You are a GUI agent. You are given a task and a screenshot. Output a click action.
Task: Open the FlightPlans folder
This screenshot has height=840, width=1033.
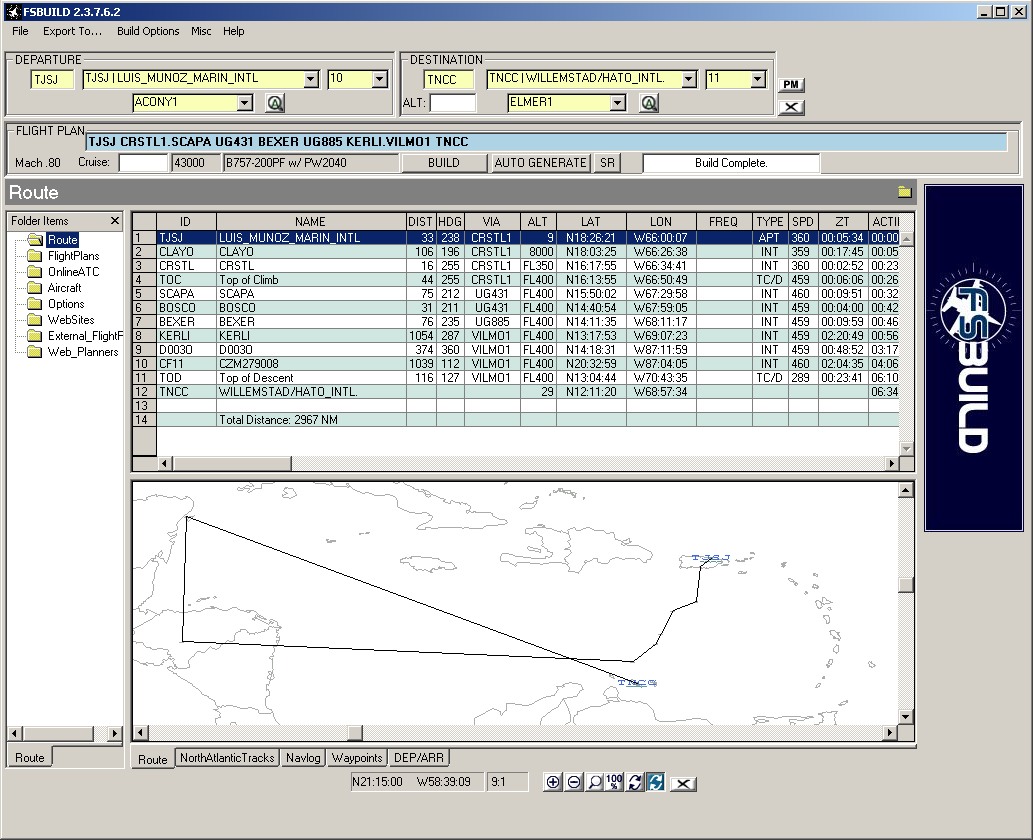pos(73,256)
